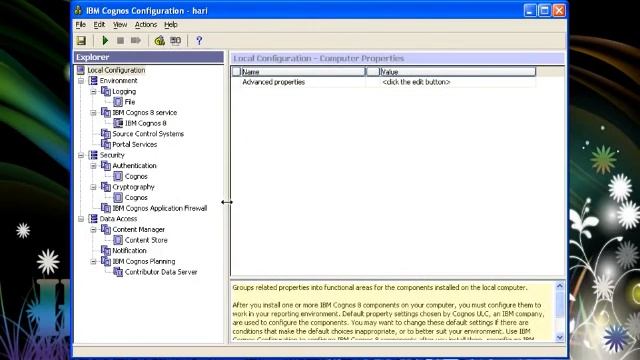
Task: Collapse the Logging tree branch
Action: tap(93, 92)
